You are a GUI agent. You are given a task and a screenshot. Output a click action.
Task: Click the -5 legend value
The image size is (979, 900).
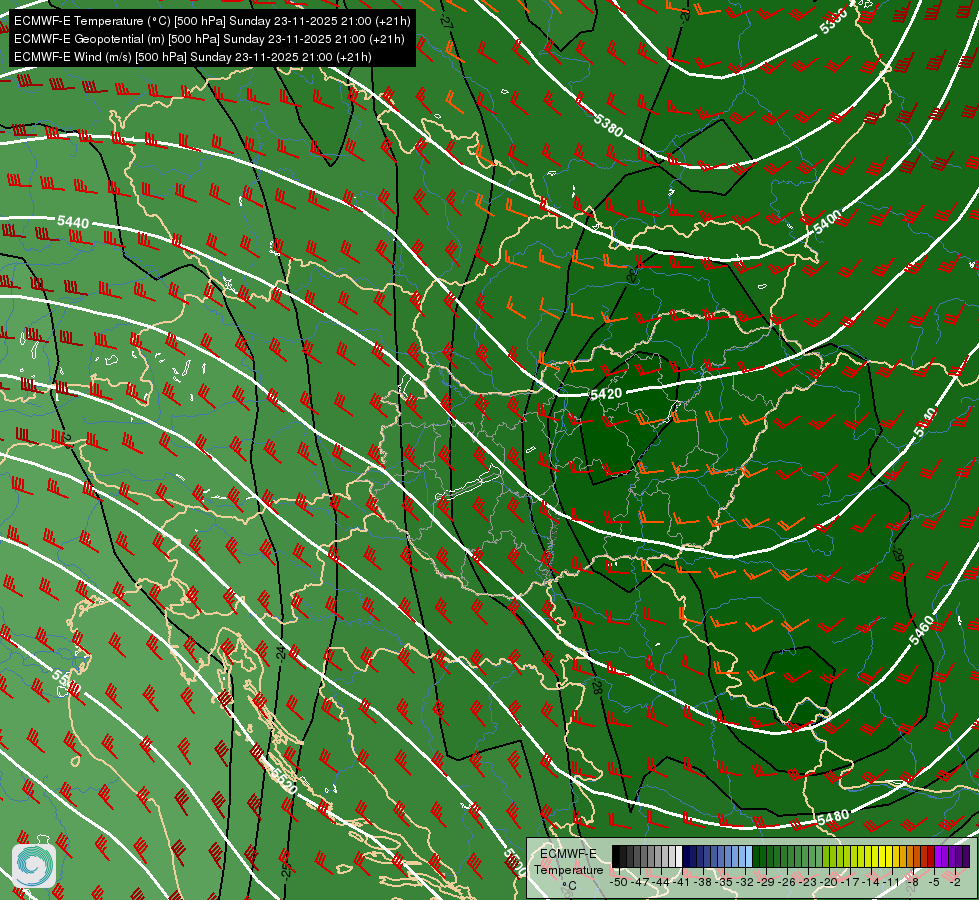click(933, 882)
